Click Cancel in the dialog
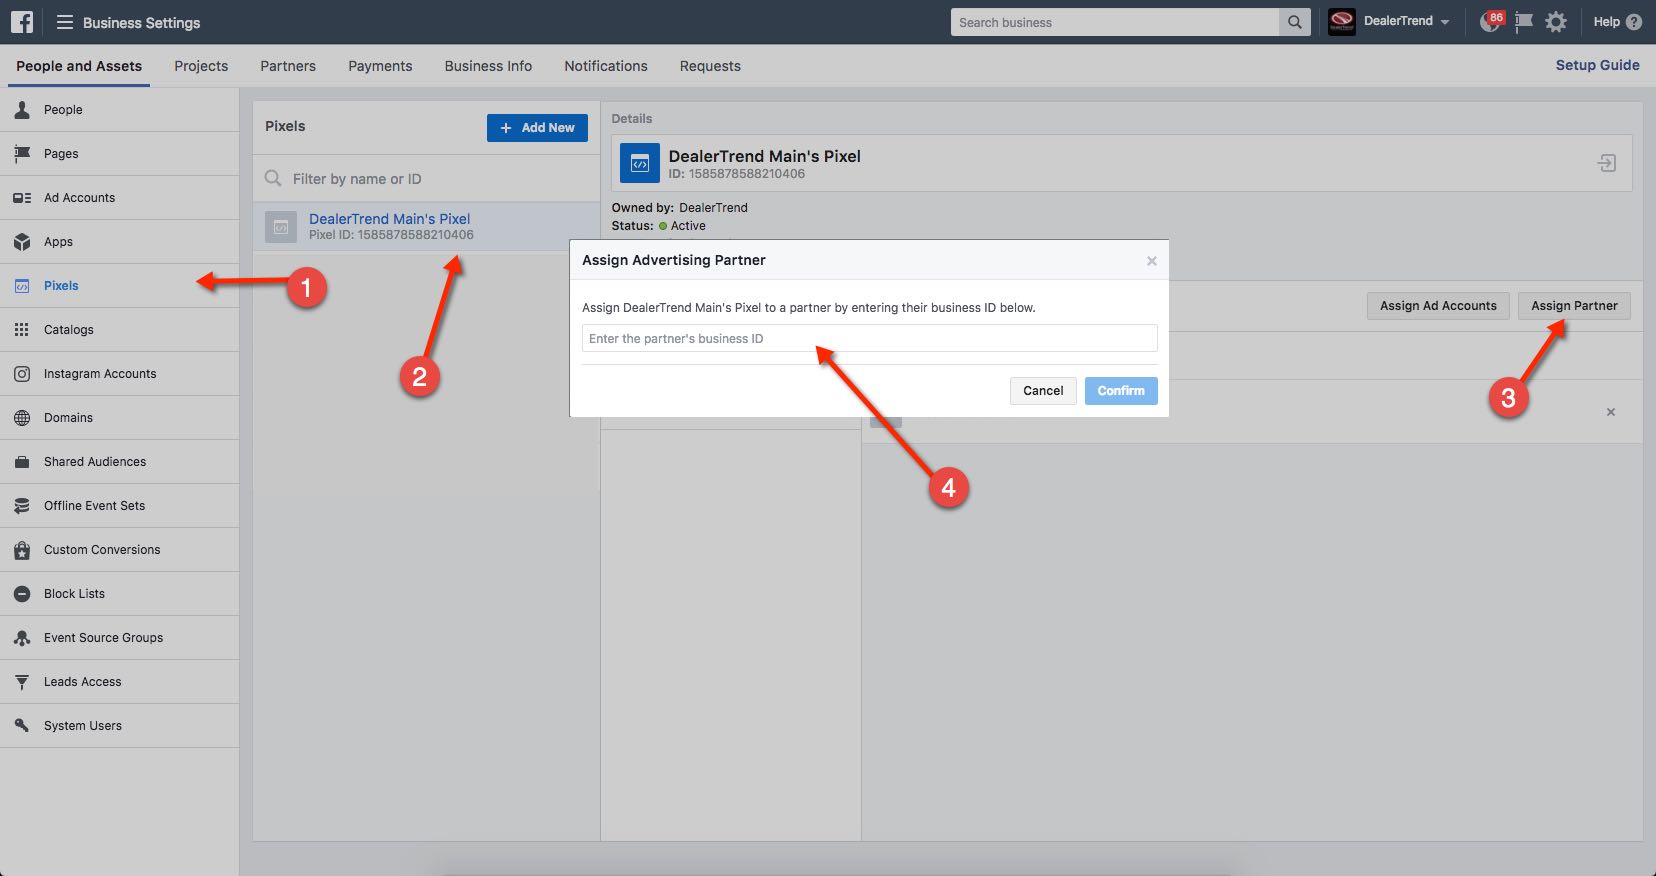Image resolution: width=1656 pixels, height=876 pixels. [1043, 391]
